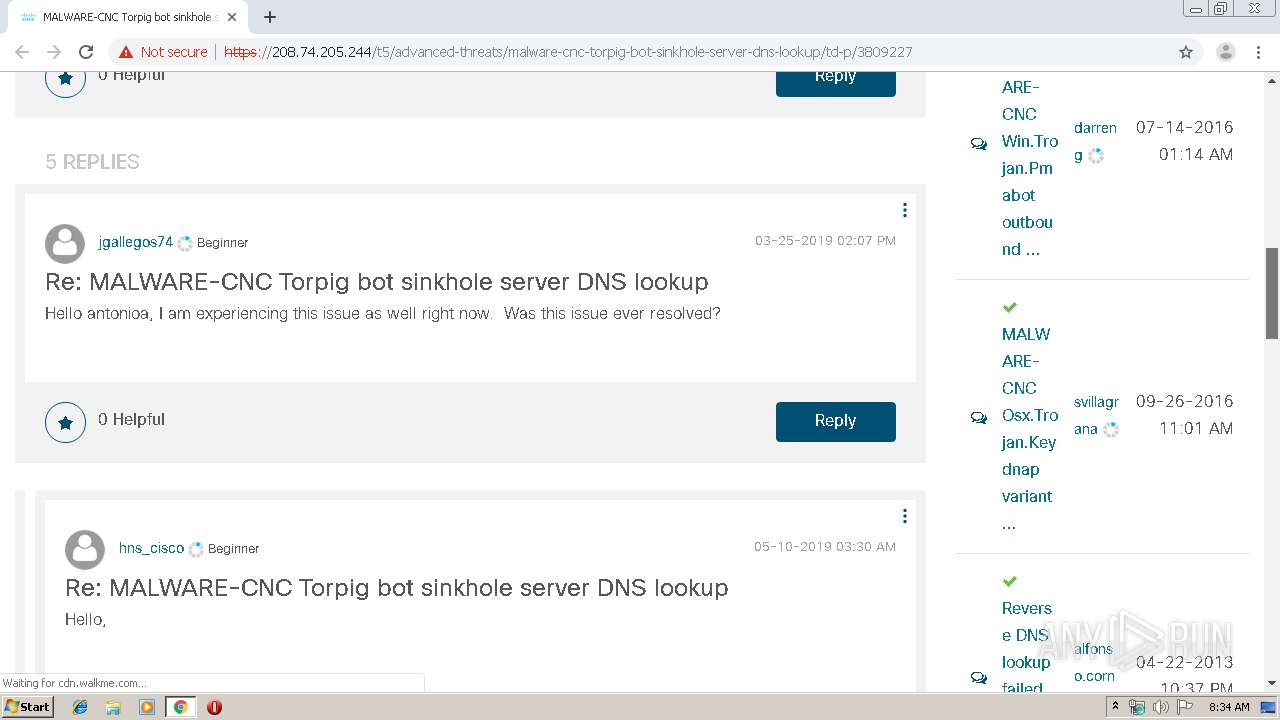1280x720 pixels.
Task: Click Reply under jgallegos74's post
Action: pyautogui.click(x=835, y=421)
